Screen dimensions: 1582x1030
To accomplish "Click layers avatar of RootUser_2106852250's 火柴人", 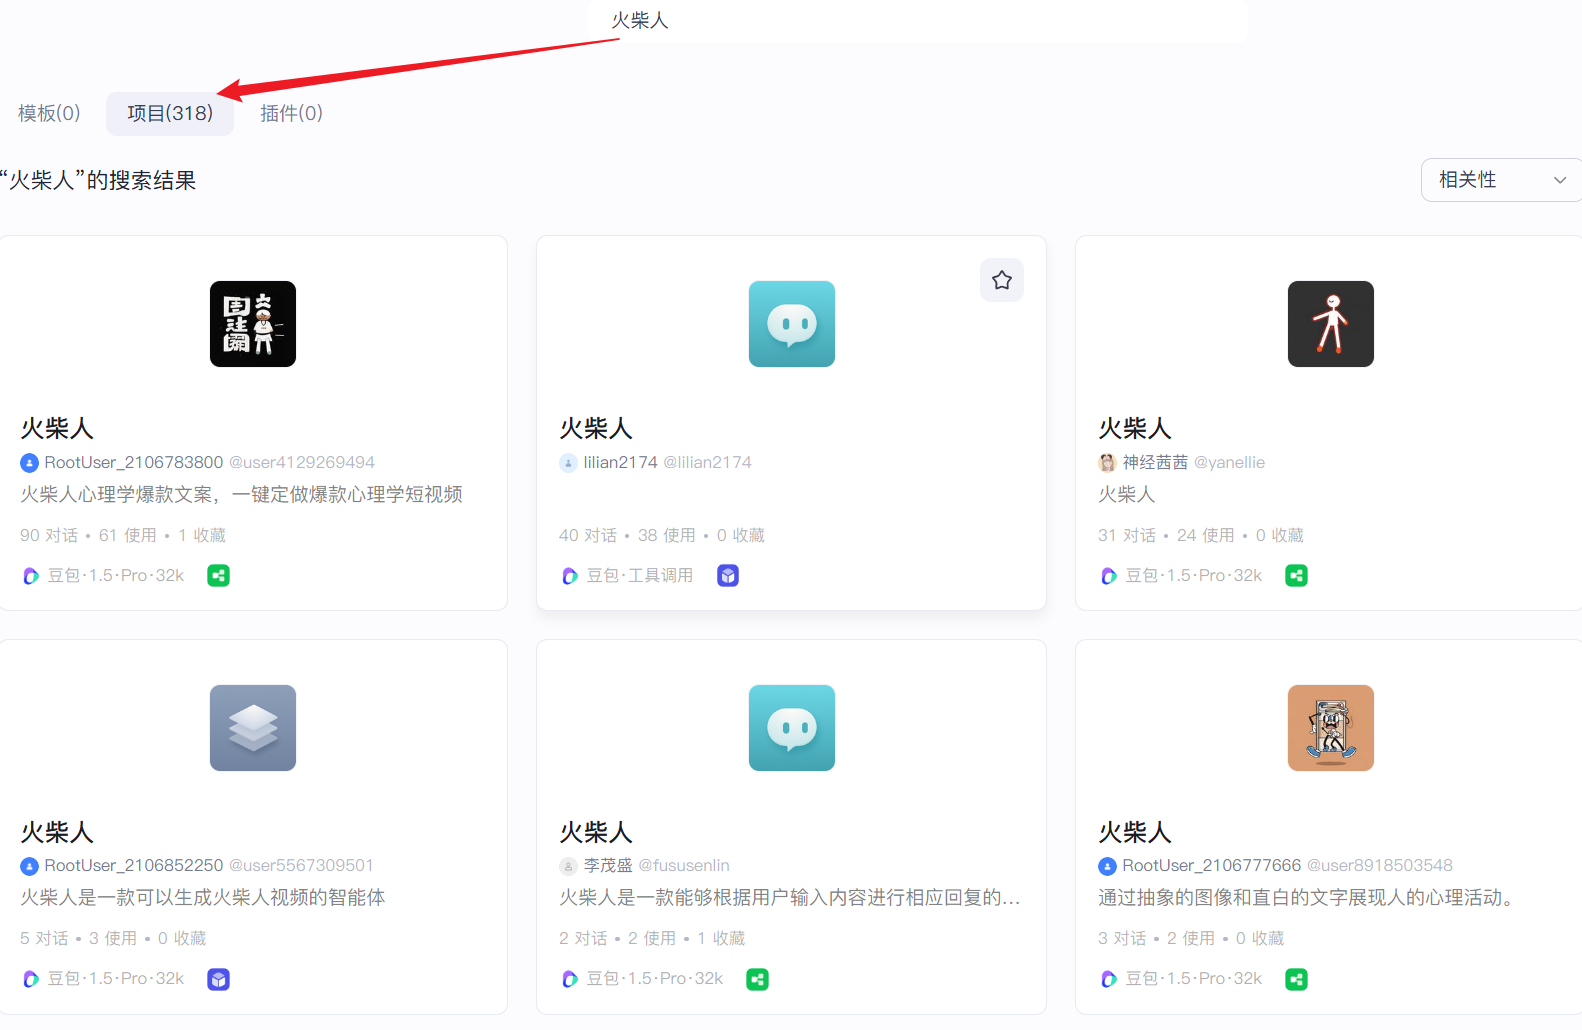I will pos(253,728).
